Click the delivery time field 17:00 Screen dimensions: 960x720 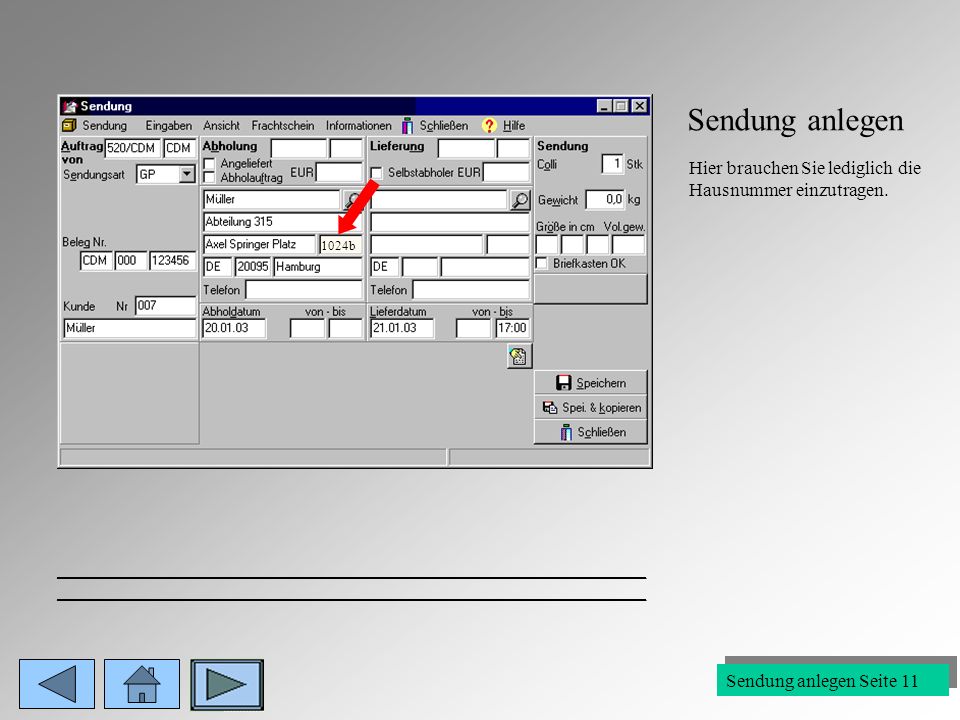[512, 328]
